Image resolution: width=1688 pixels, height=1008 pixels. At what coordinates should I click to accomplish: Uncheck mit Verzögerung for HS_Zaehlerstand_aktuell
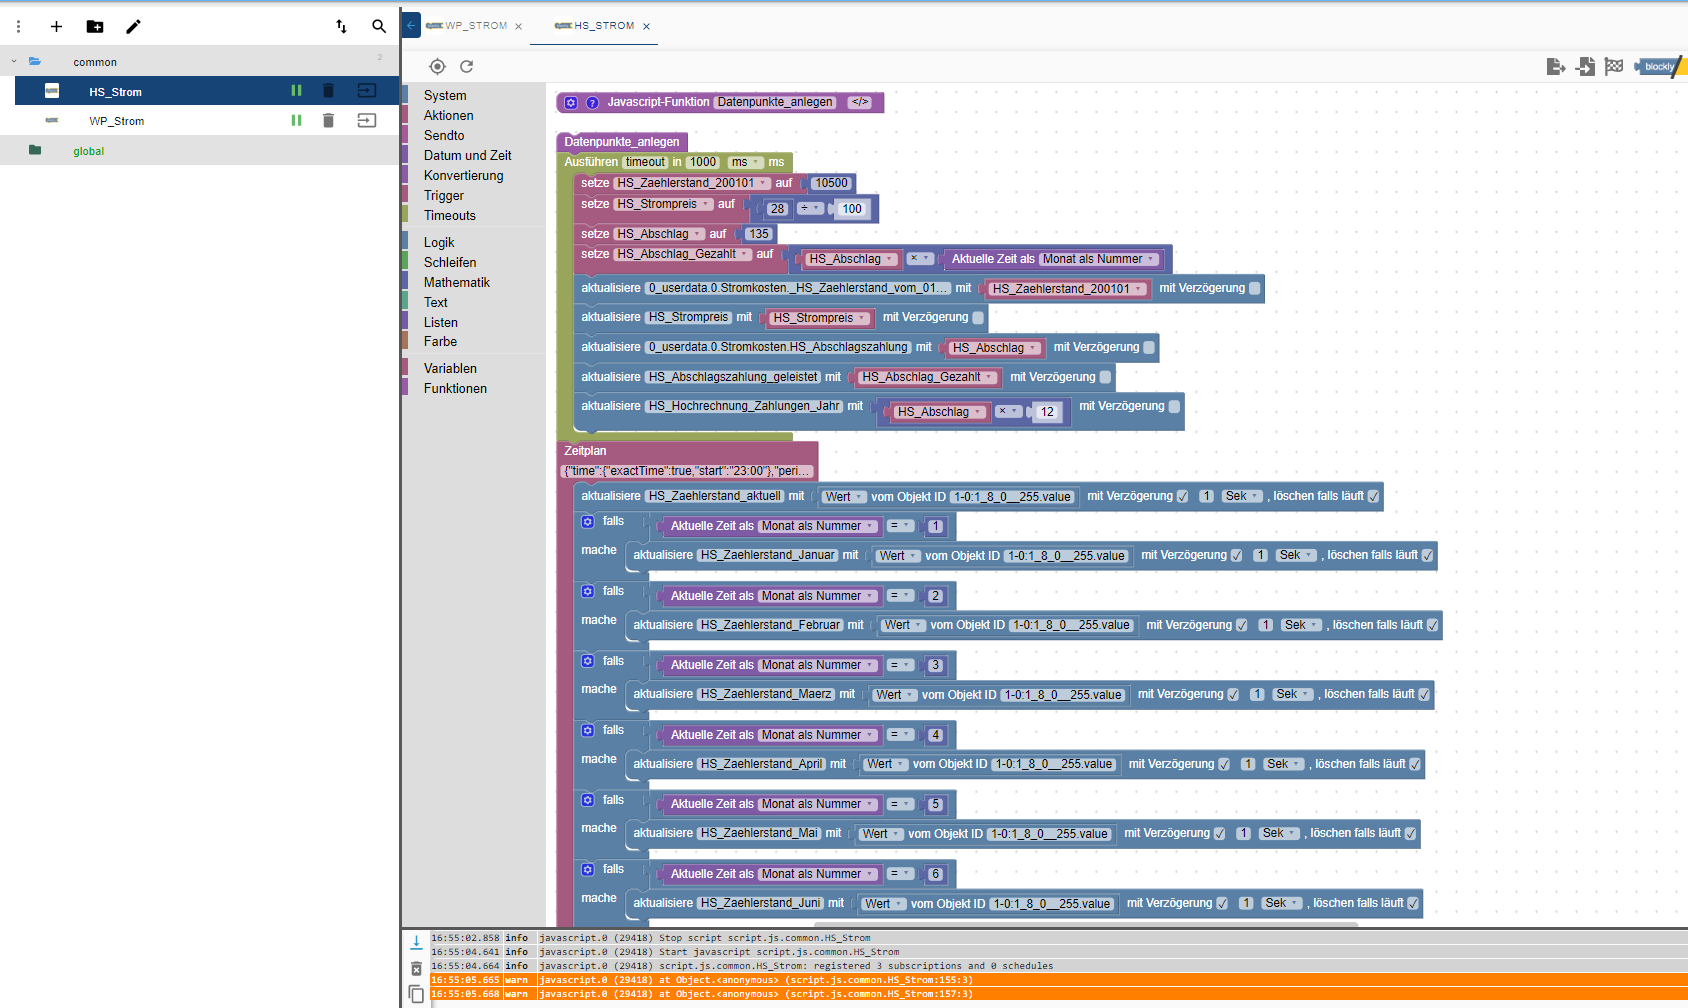[x=1183, y=496]
